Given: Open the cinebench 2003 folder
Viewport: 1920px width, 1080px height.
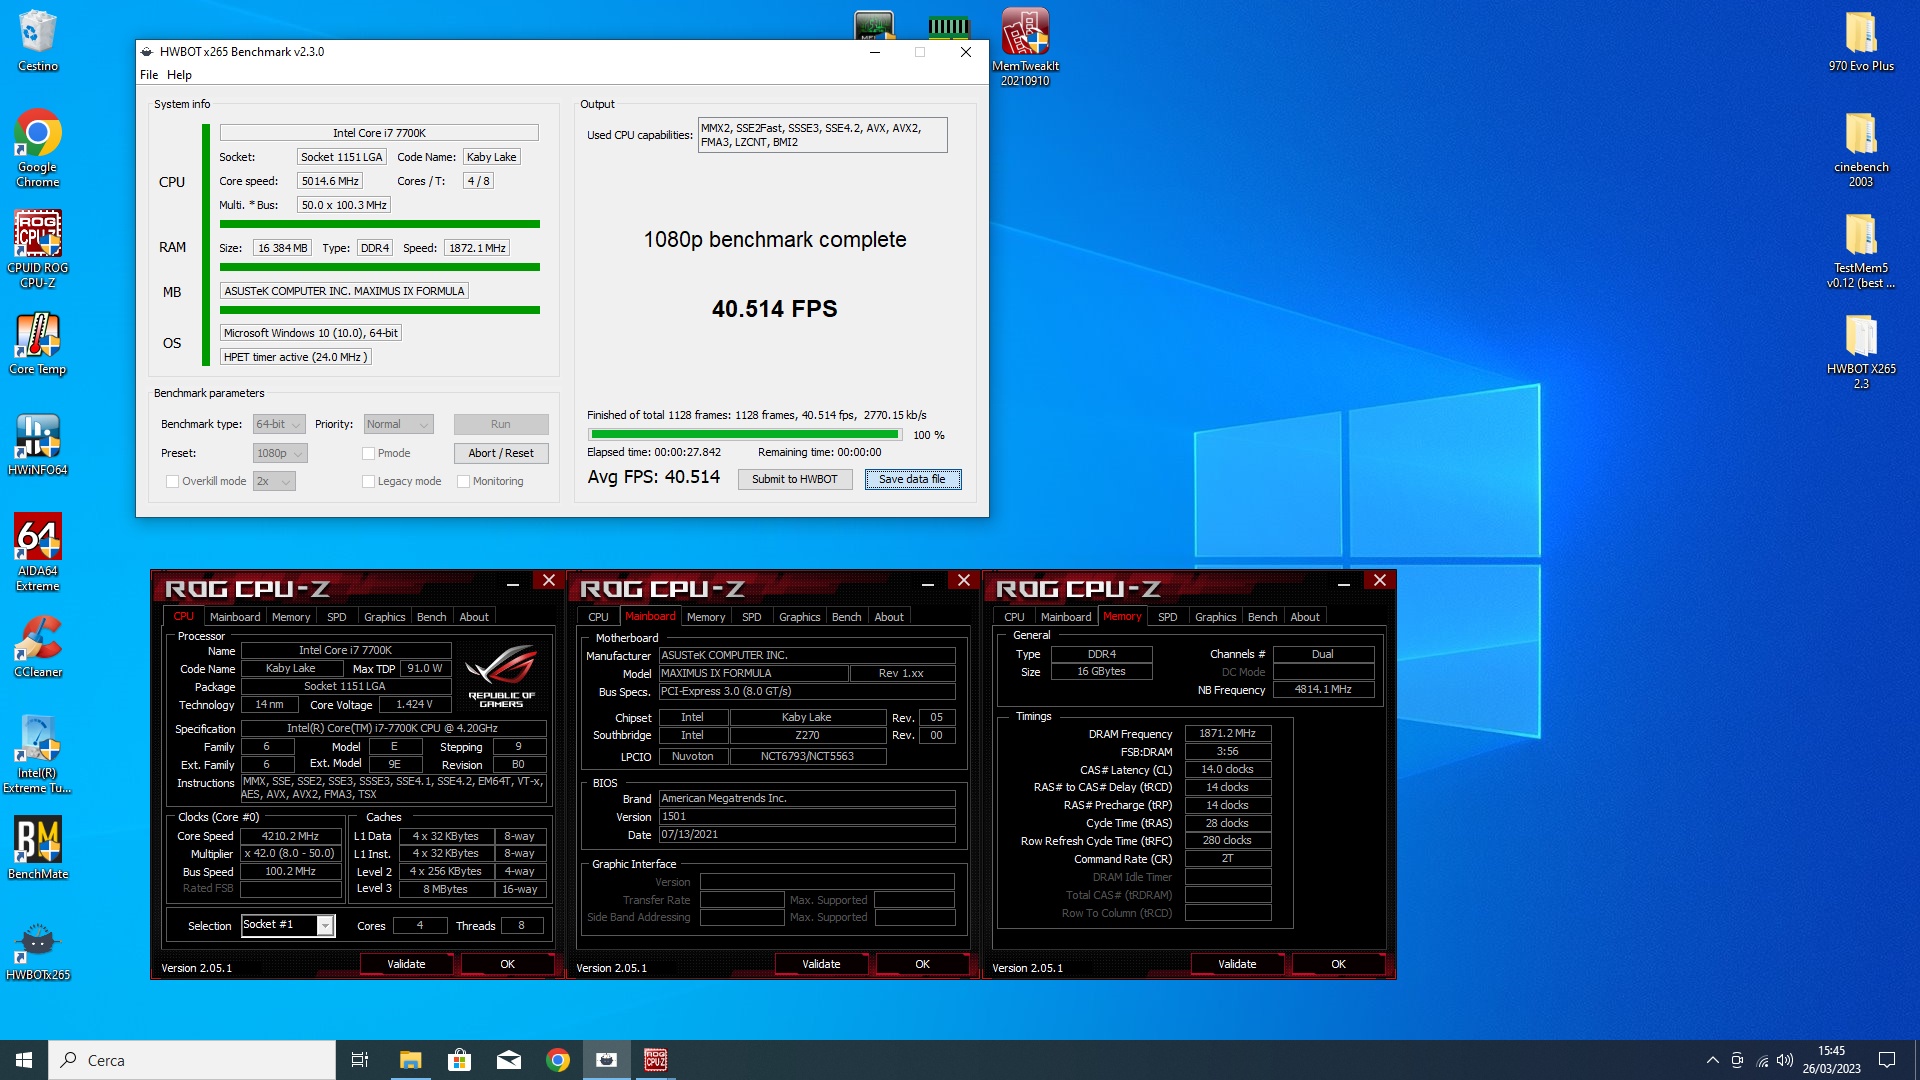Looking at the screenshot, I should 1861,148.
